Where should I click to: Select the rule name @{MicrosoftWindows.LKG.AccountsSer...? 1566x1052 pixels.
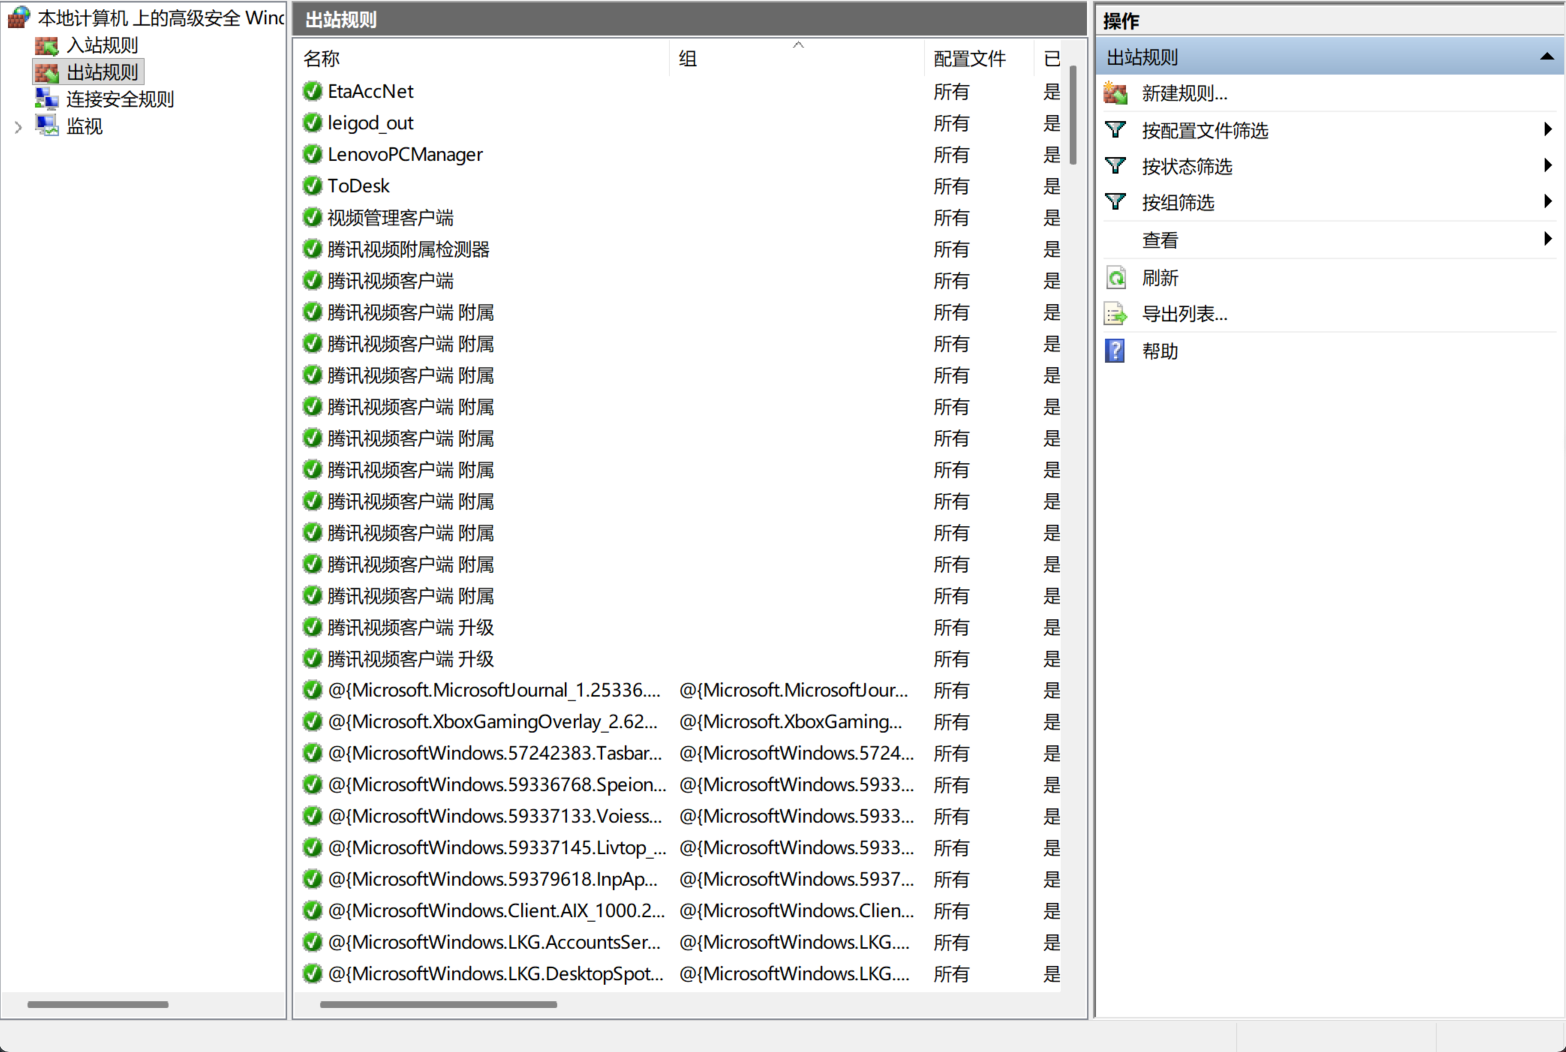[494, 942]
